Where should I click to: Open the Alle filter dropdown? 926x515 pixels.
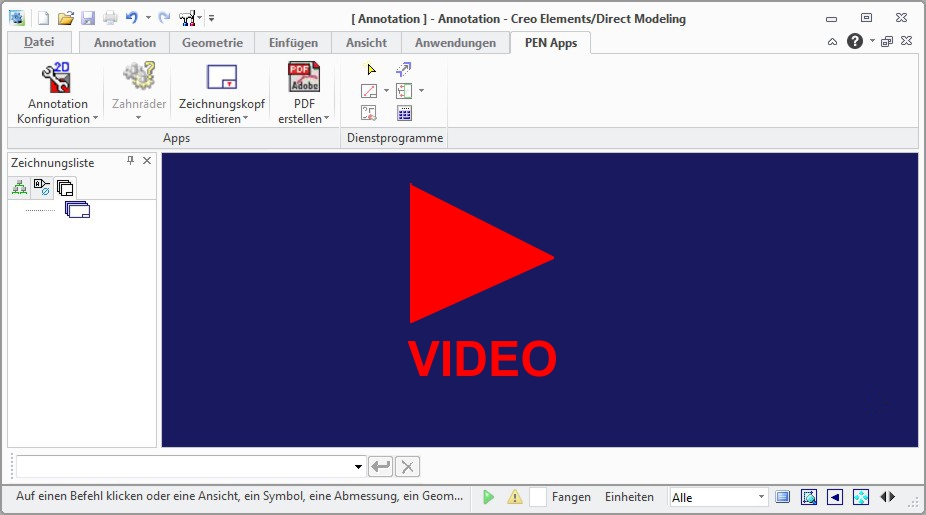coord(761,497)
